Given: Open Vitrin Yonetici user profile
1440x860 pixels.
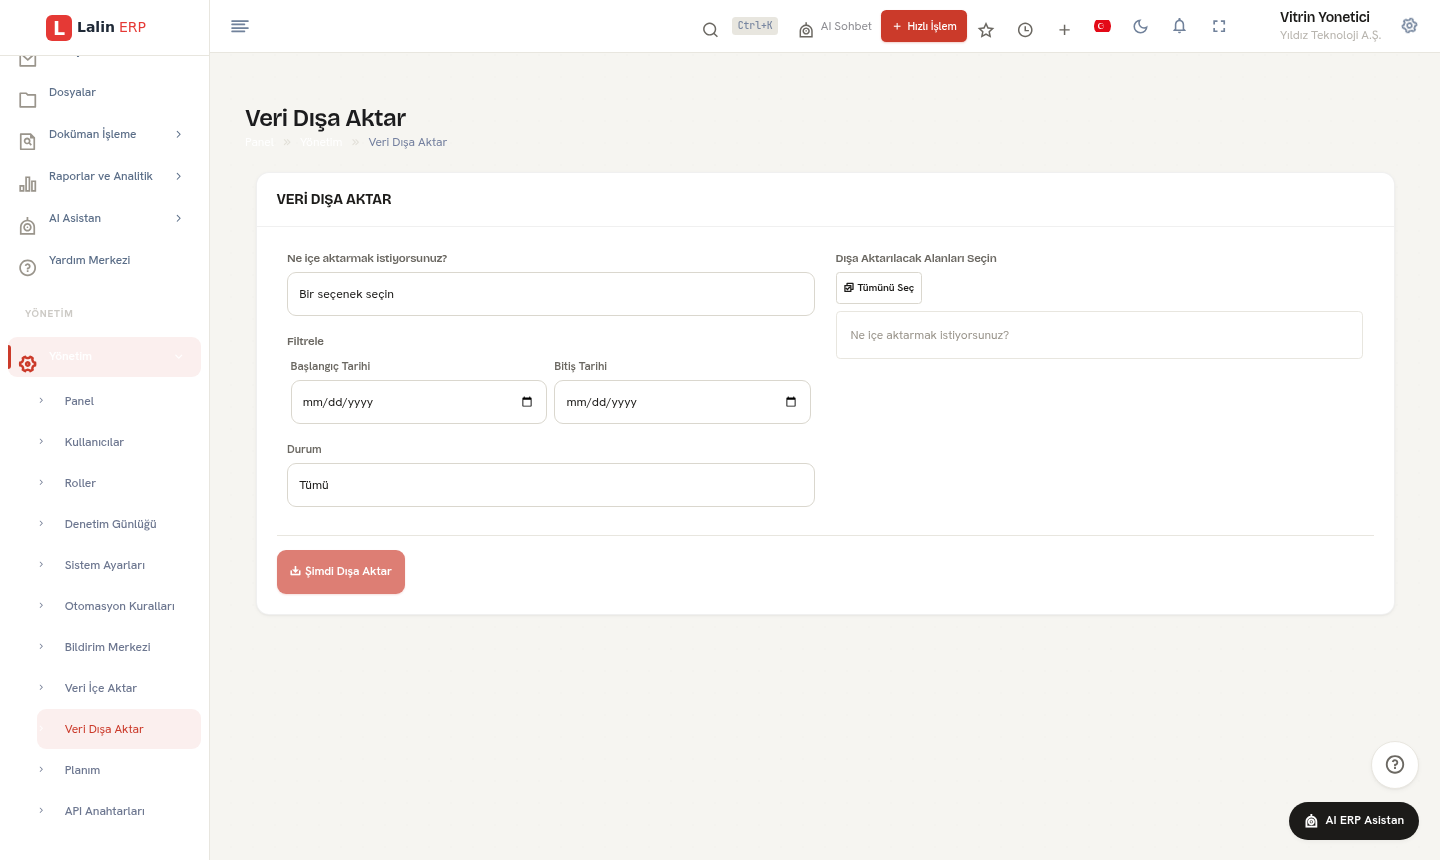Looking at the screenshot, I should click(1330, 26).
